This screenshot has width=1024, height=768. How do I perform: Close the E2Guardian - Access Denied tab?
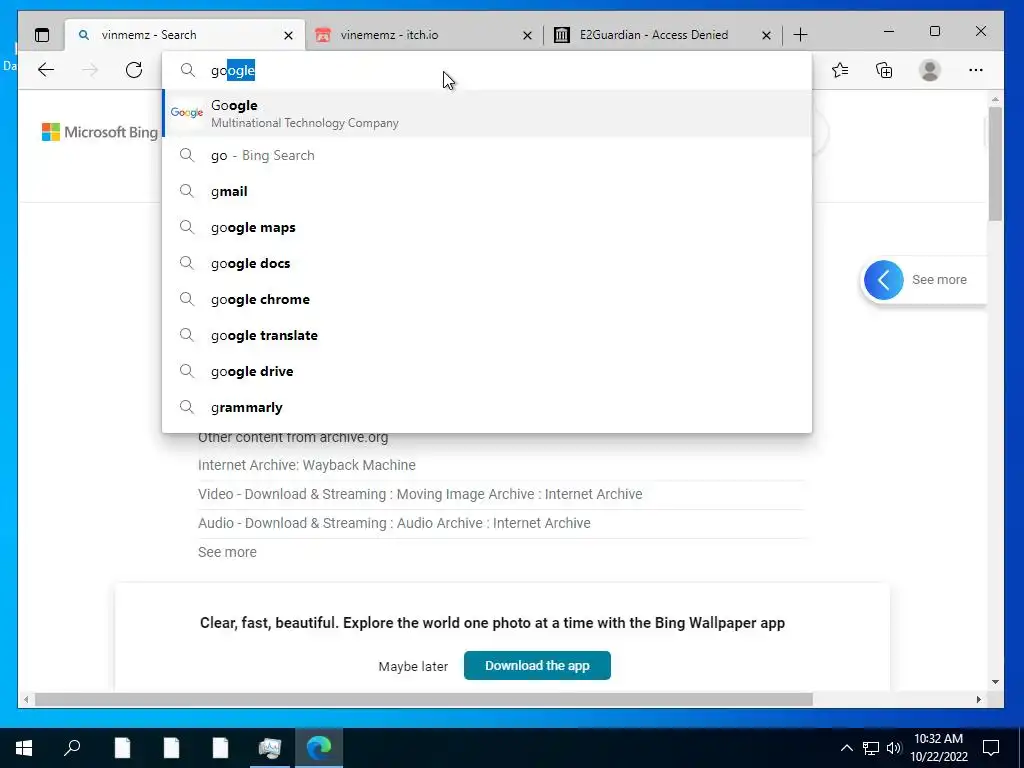(x=767, y=35)
